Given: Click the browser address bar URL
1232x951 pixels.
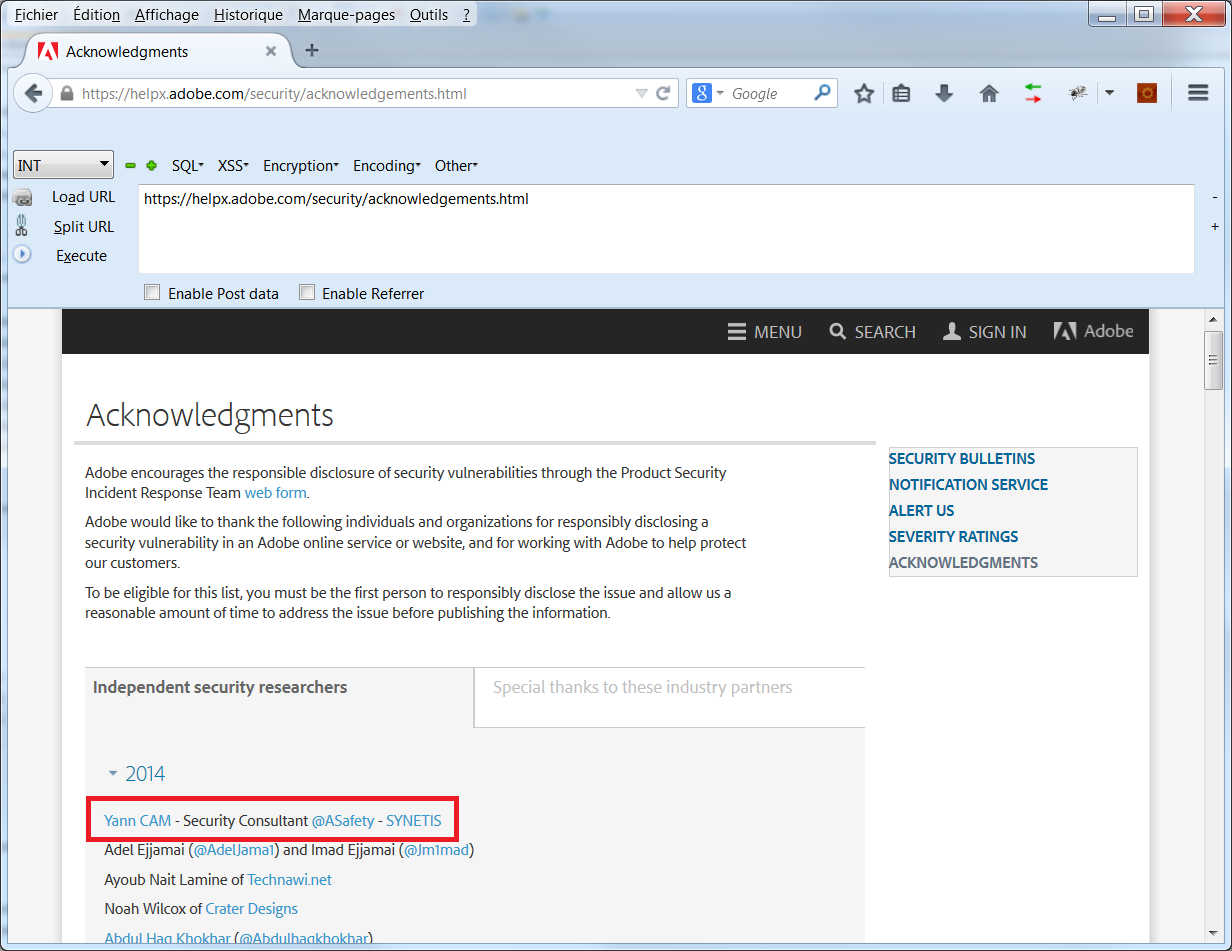Looking at the screenshot, I should (274, 94).
